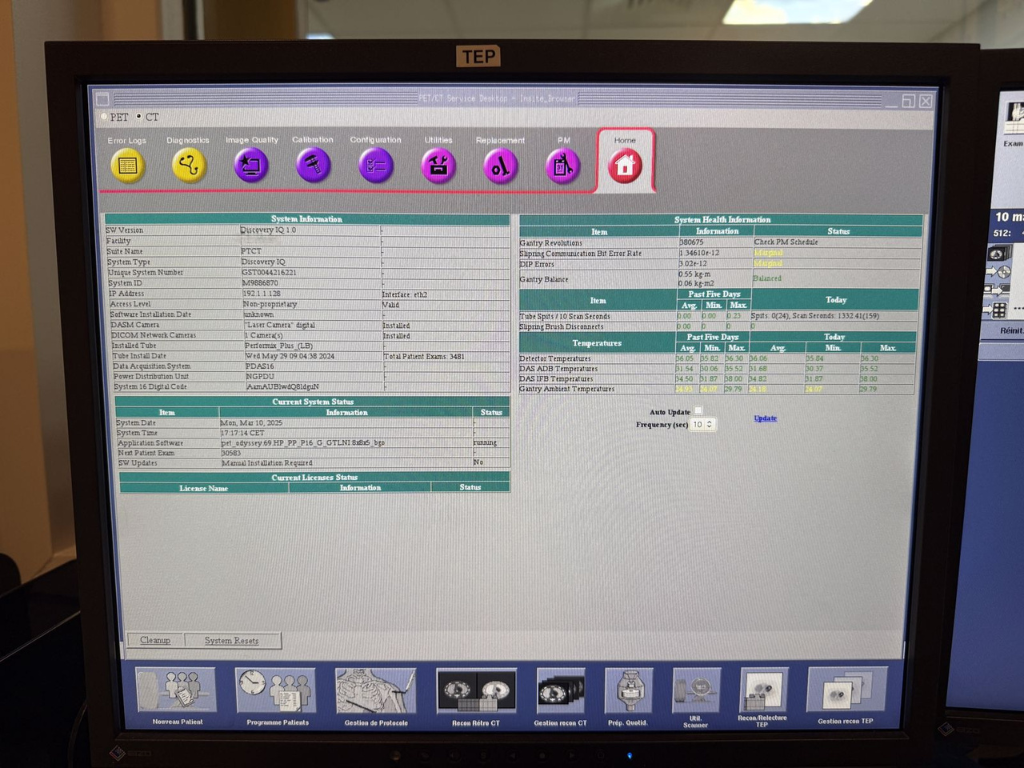The width and height of the screenshot is (1024, 768).
Task: Click the Frequency (sec) stepper field
Action: point(703,424)
